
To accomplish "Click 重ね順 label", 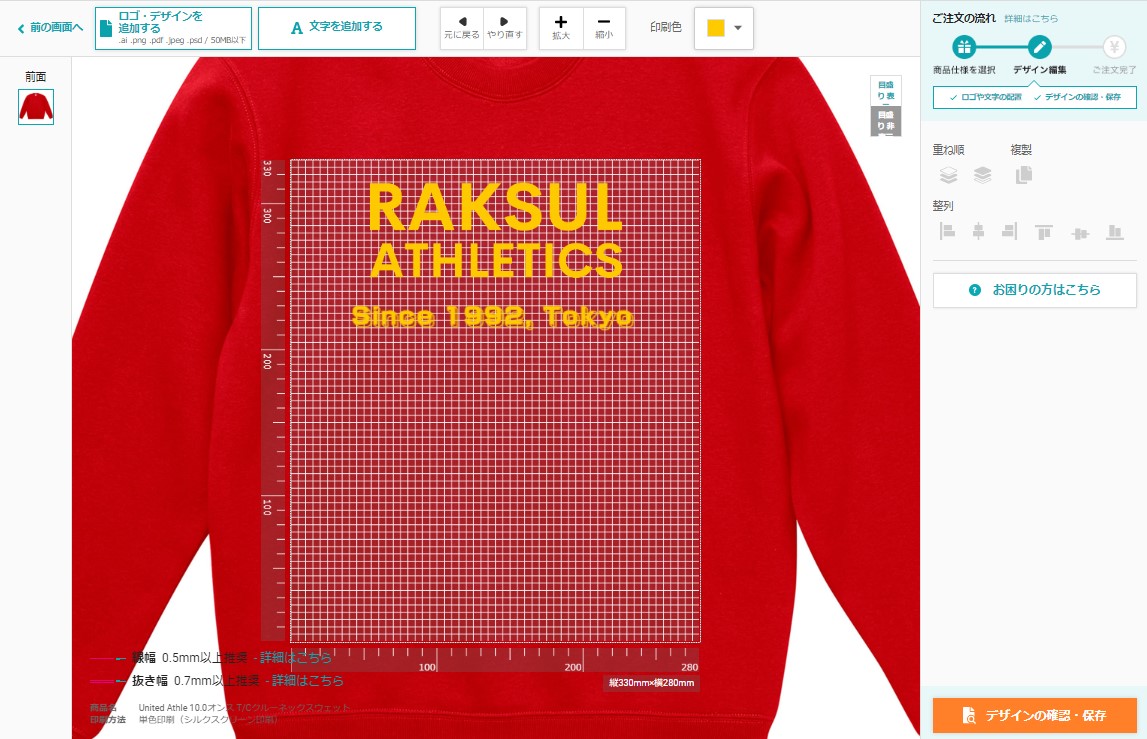I will (948, 150).
